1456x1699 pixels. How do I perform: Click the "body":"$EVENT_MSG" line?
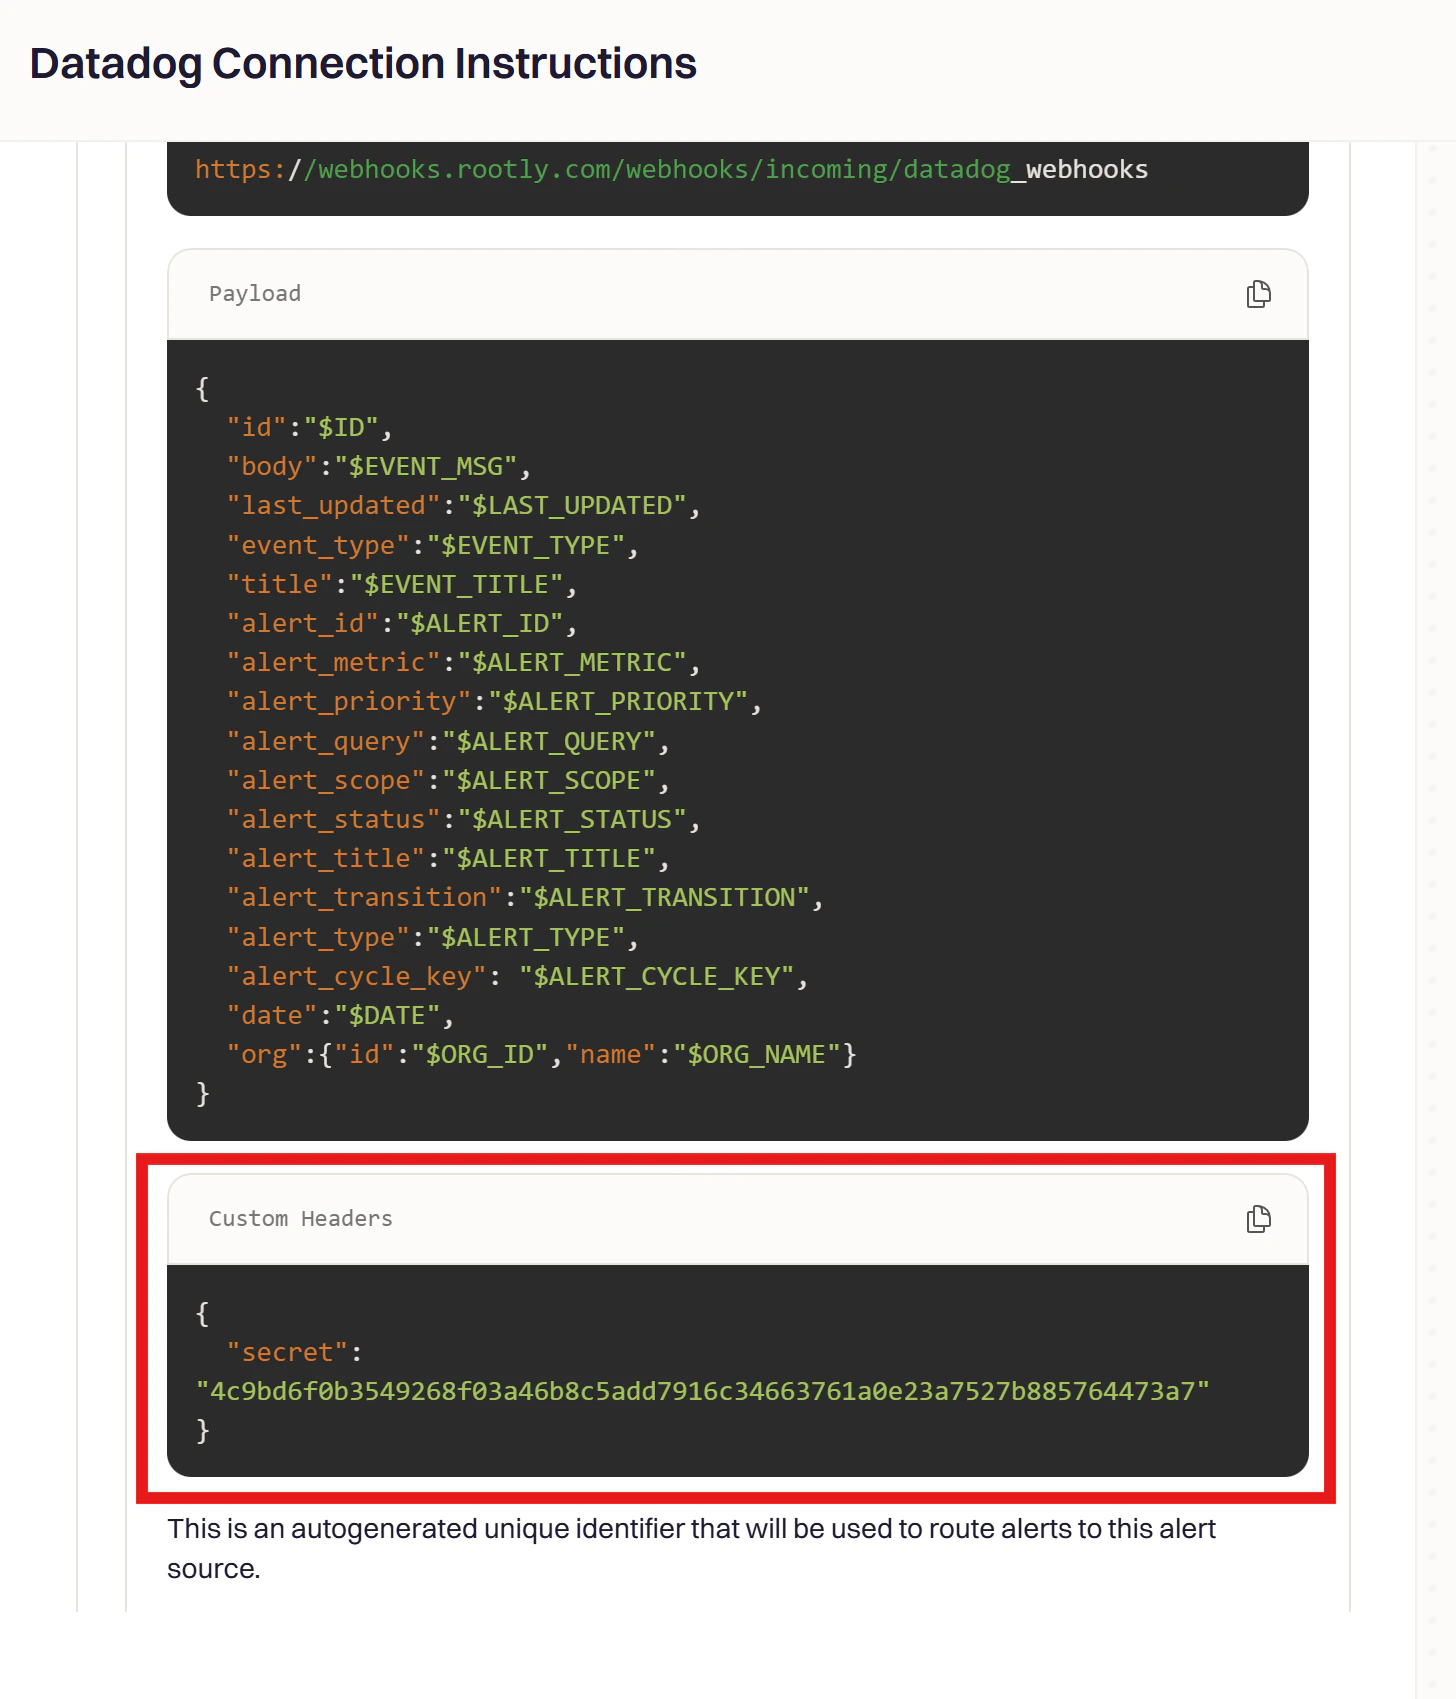point(379,467)
